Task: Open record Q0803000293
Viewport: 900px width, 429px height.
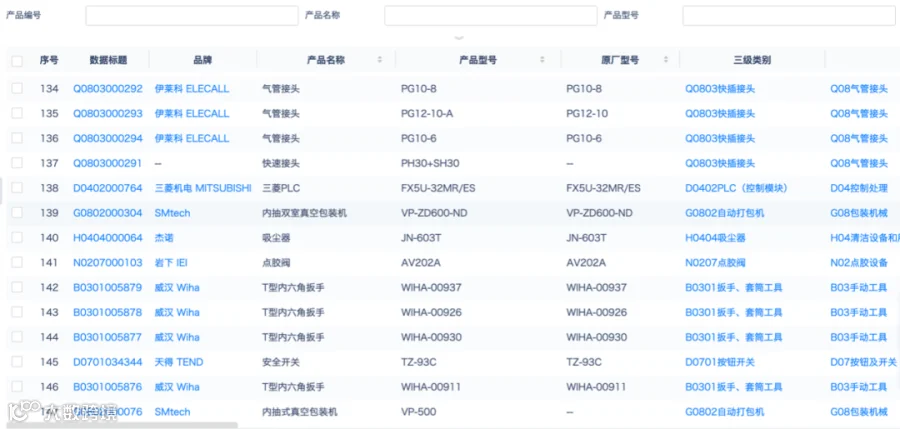Action: coord(107,113)
